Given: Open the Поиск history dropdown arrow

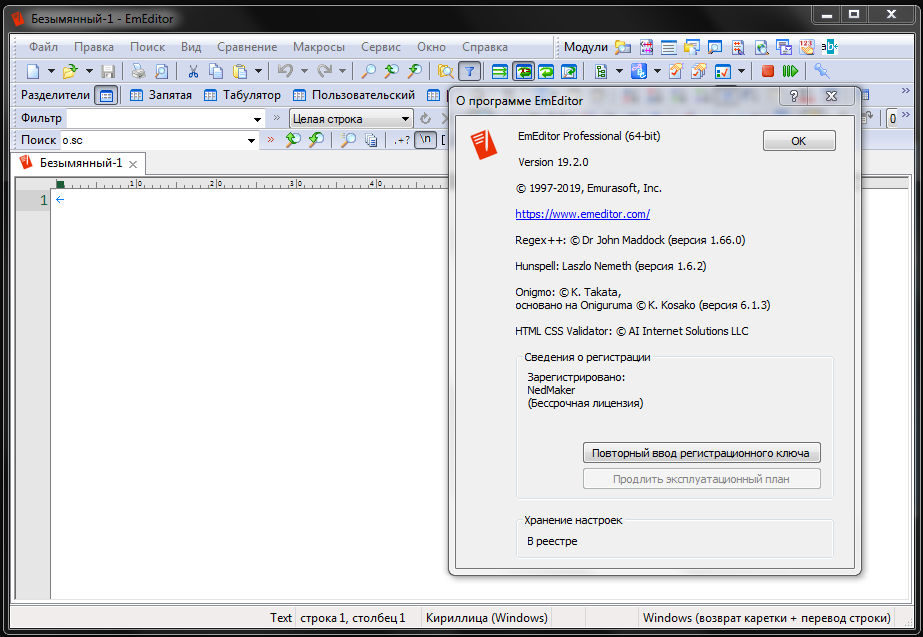Looking at the screenshot, I should tap(251, 141).
